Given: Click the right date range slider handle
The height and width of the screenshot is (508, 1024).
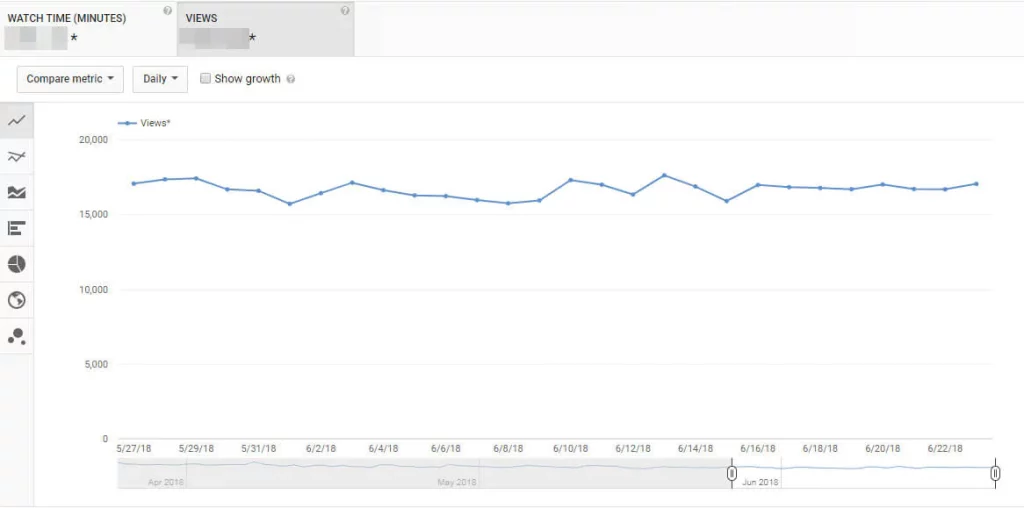Looking at the screenshot, I should [995, 473].
